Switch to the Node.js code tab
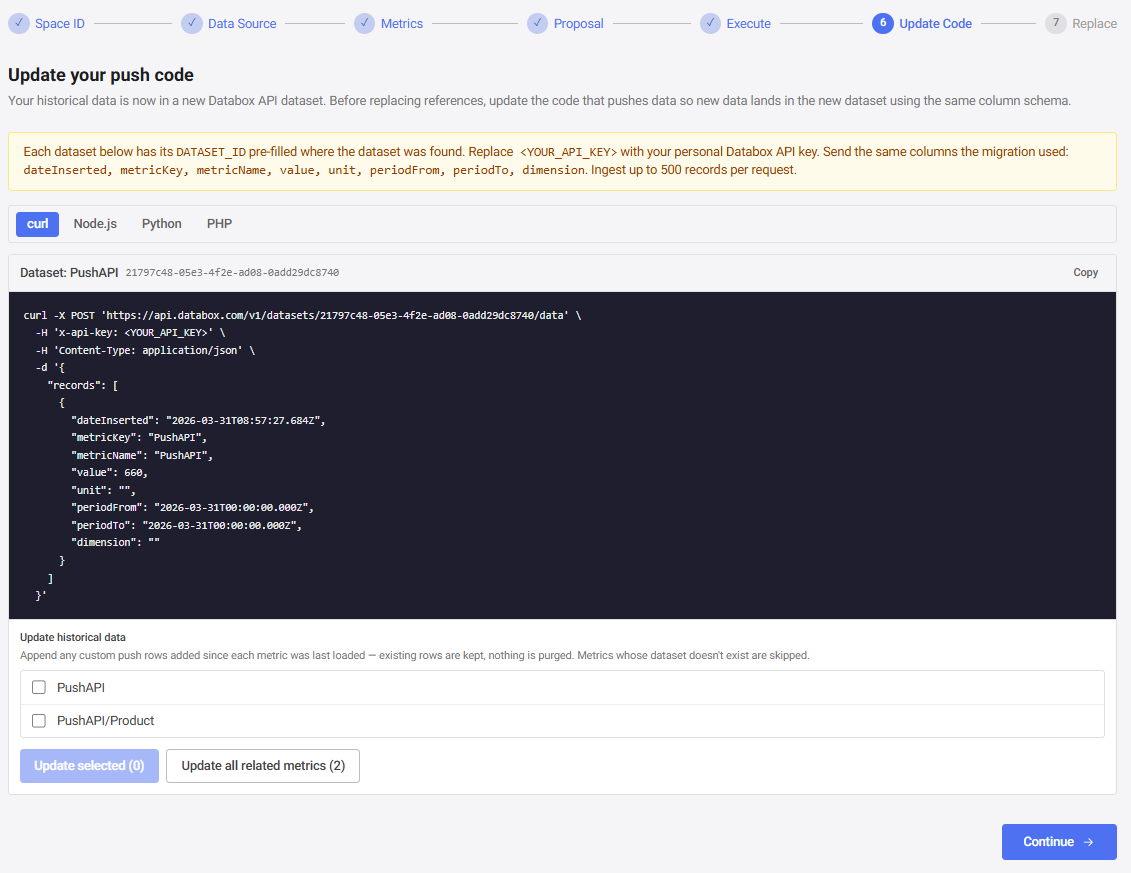 click(95, 224)
